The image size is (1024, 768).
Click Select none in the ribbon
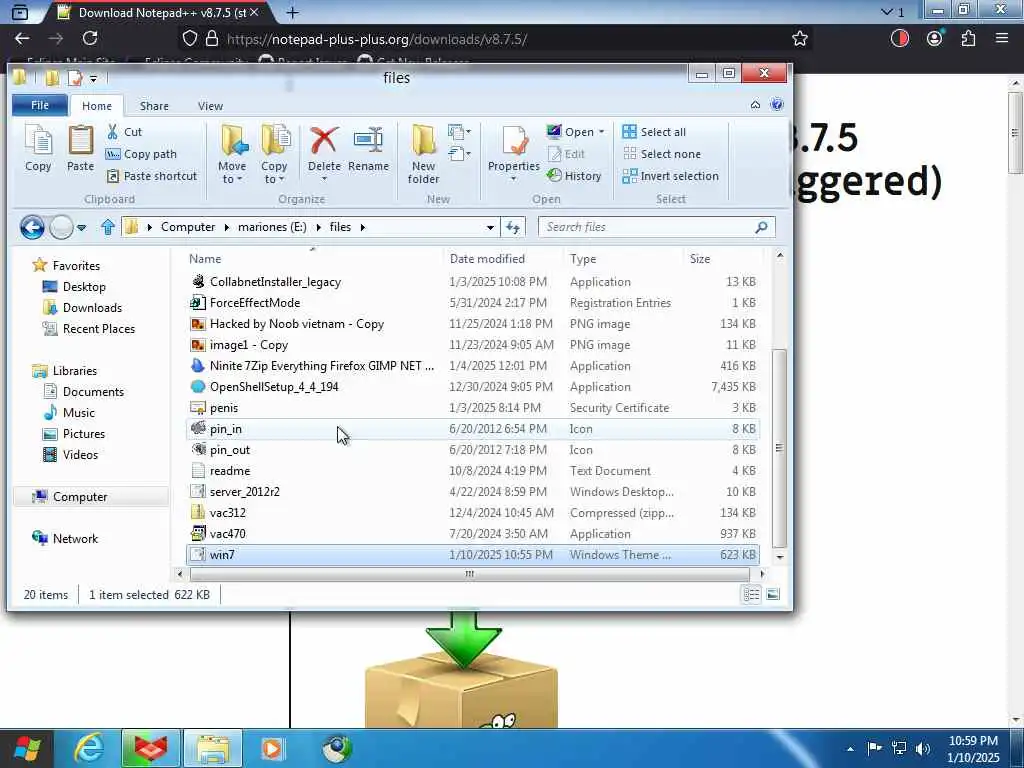662,154
